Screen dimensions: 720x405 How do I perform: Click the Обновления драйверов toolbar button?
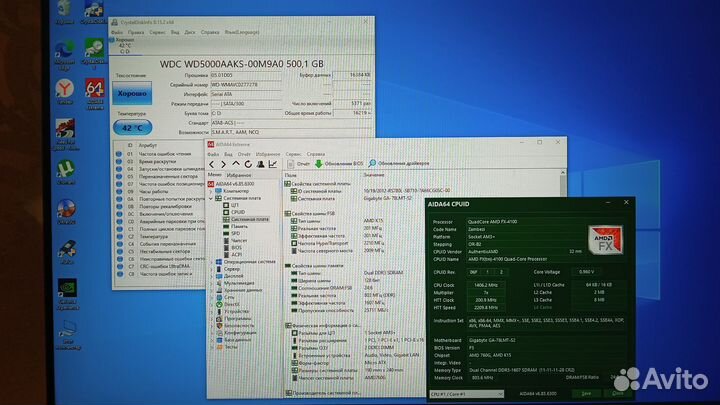click(x=399, y=163)
